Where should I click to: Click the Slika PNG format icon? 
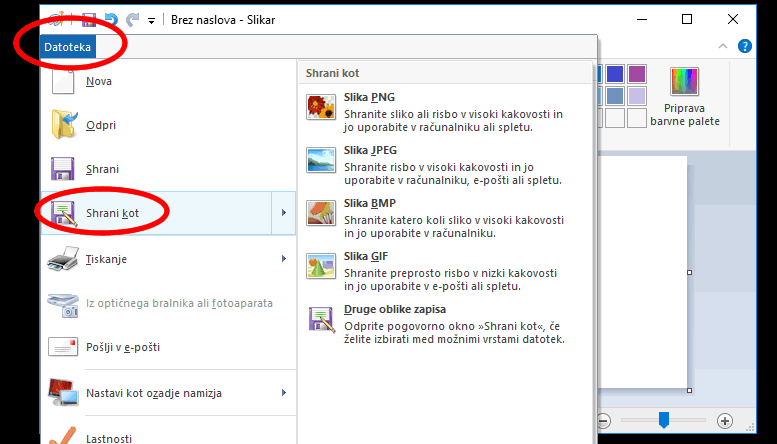coord(320,107)
